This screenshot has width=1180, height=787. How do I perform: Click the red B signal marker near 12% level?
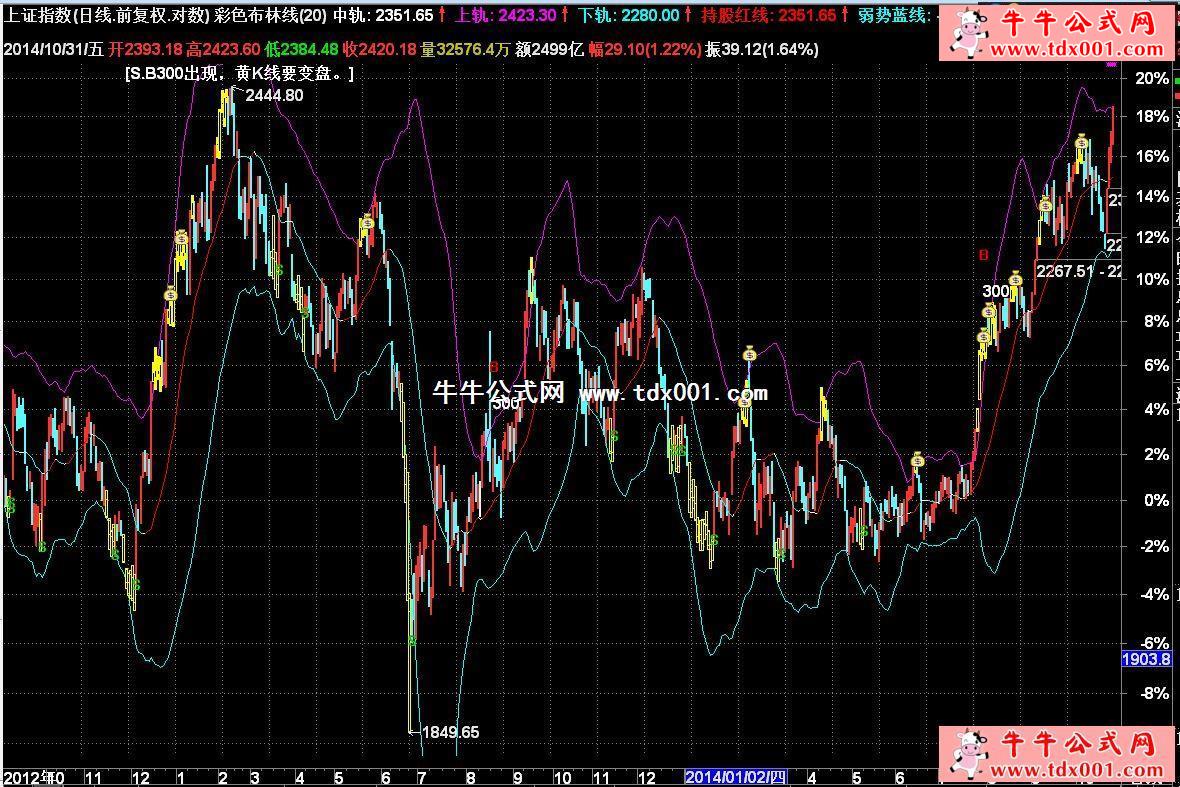[x=983, y=255]
